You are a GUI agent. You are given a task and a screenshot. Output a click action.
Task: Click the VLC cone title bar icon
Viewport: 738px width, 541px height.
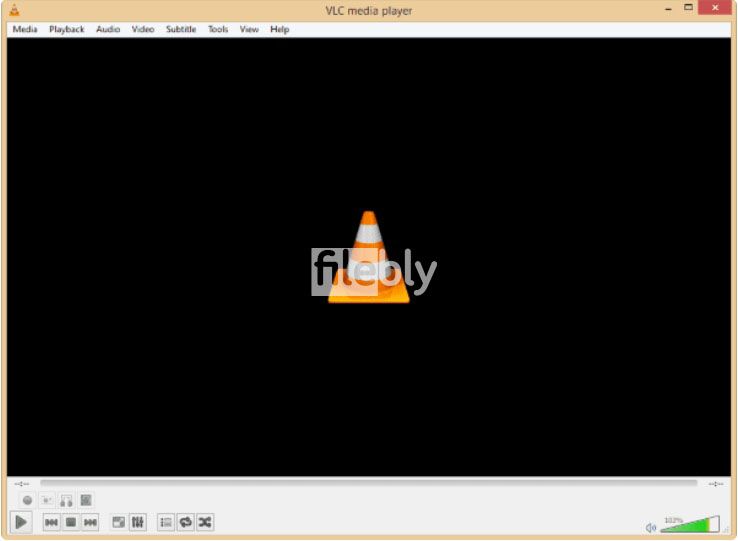[15, 10]
